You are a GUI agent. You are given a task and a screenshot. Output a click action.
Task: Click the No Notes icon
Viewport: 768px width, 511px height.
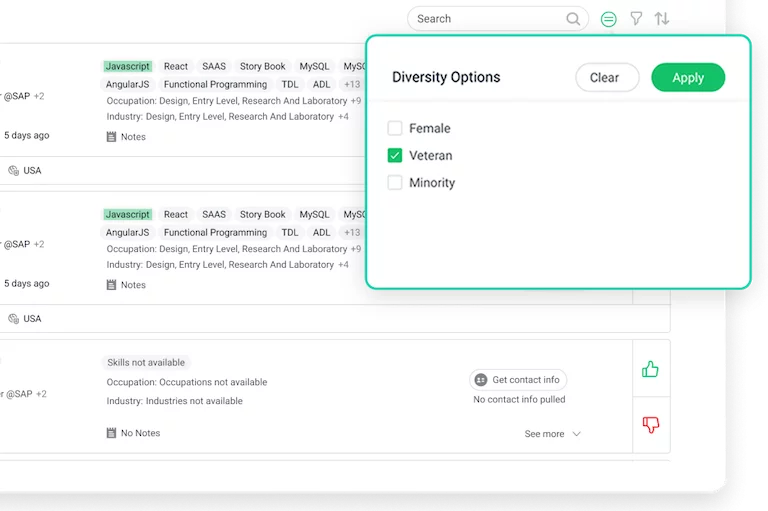[x=112, y=433]
